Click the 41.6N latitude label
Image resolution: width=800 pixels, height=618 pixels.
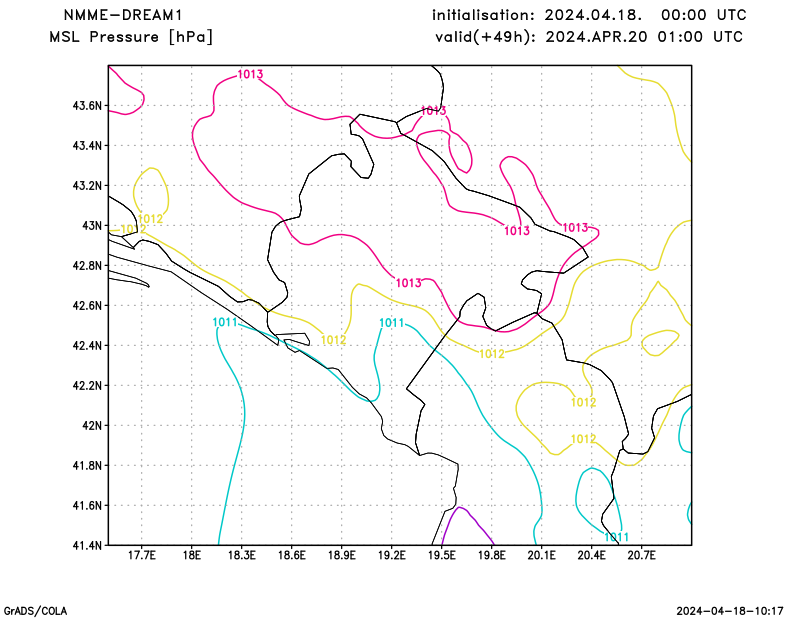[87, 506]
